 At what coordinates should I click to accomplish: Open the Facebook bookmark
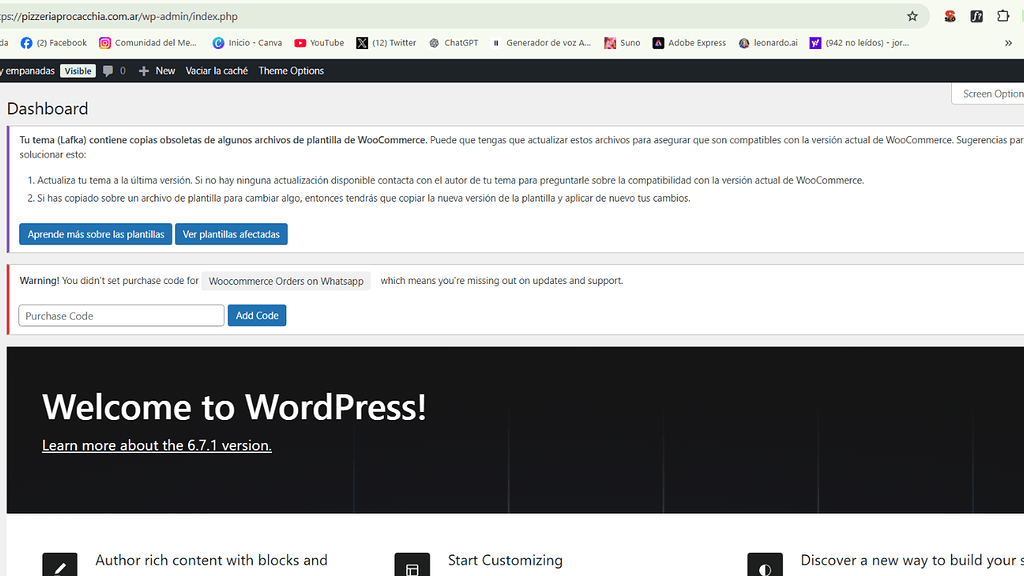[54, 43]
